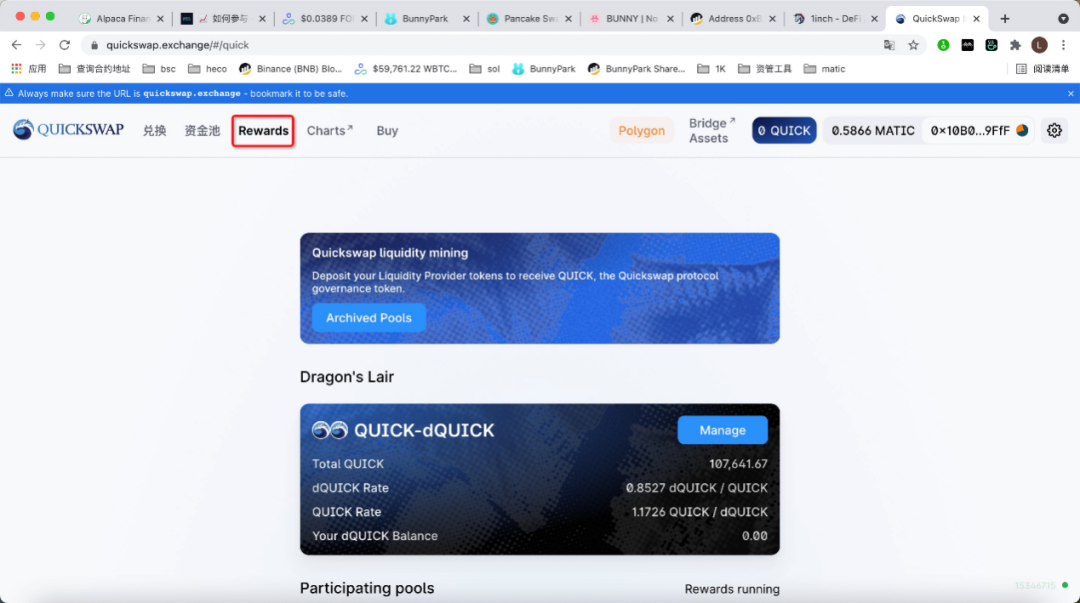Click the black square extension icon
Screen dimensions: 1080x603
pyautogui.click(x=967, y=45)
